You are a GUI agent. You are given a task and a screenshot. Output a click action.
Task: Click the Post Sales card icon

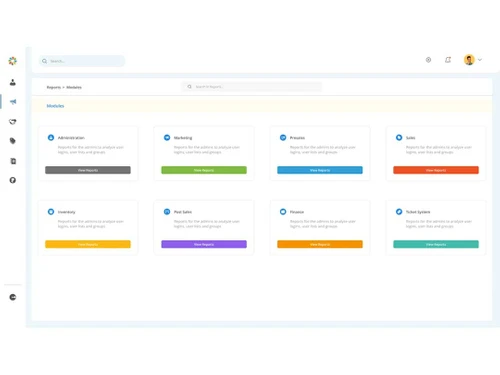point(167,212)
